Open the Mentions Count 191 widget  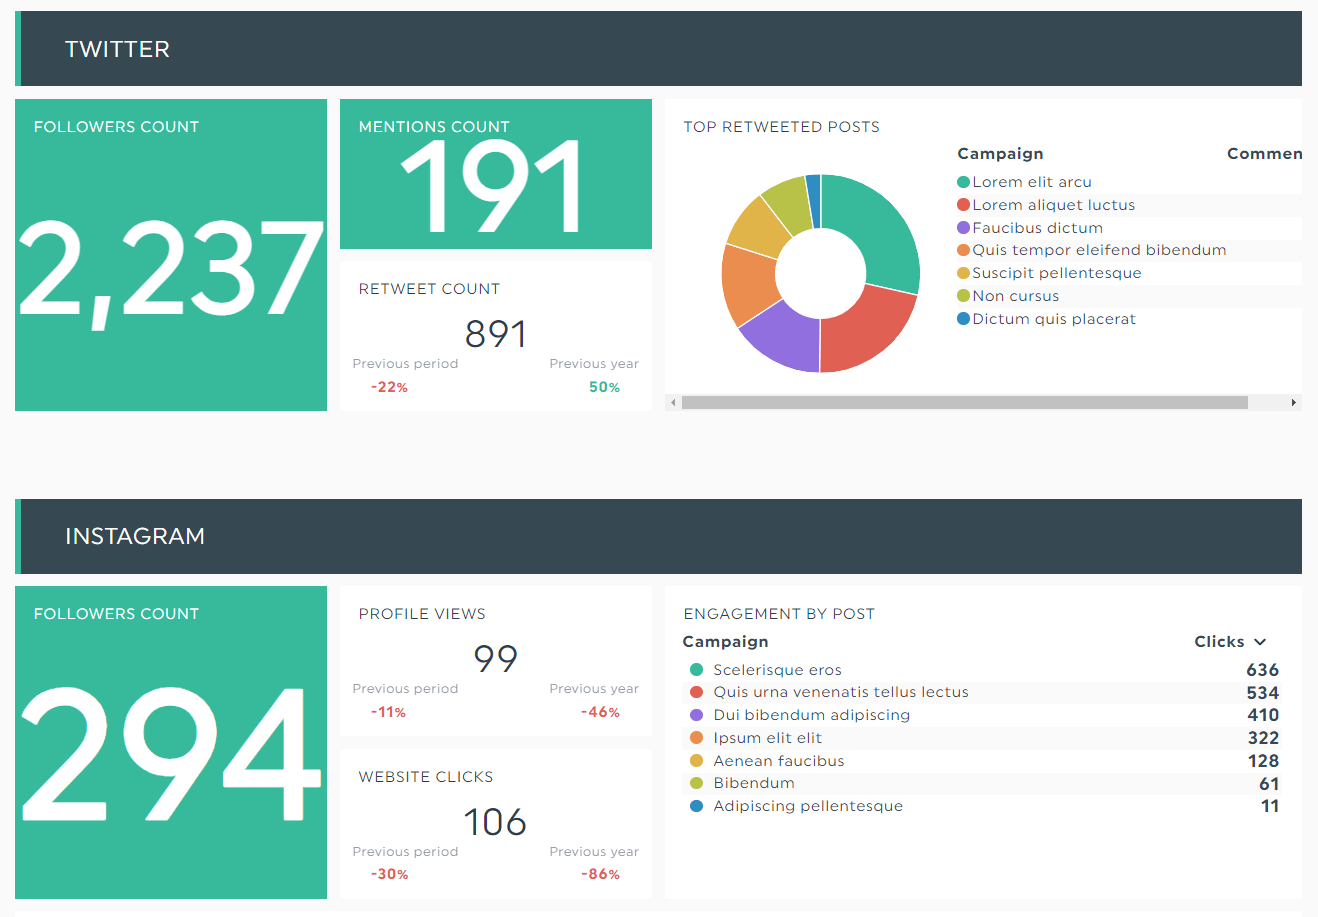coord(496,174)
